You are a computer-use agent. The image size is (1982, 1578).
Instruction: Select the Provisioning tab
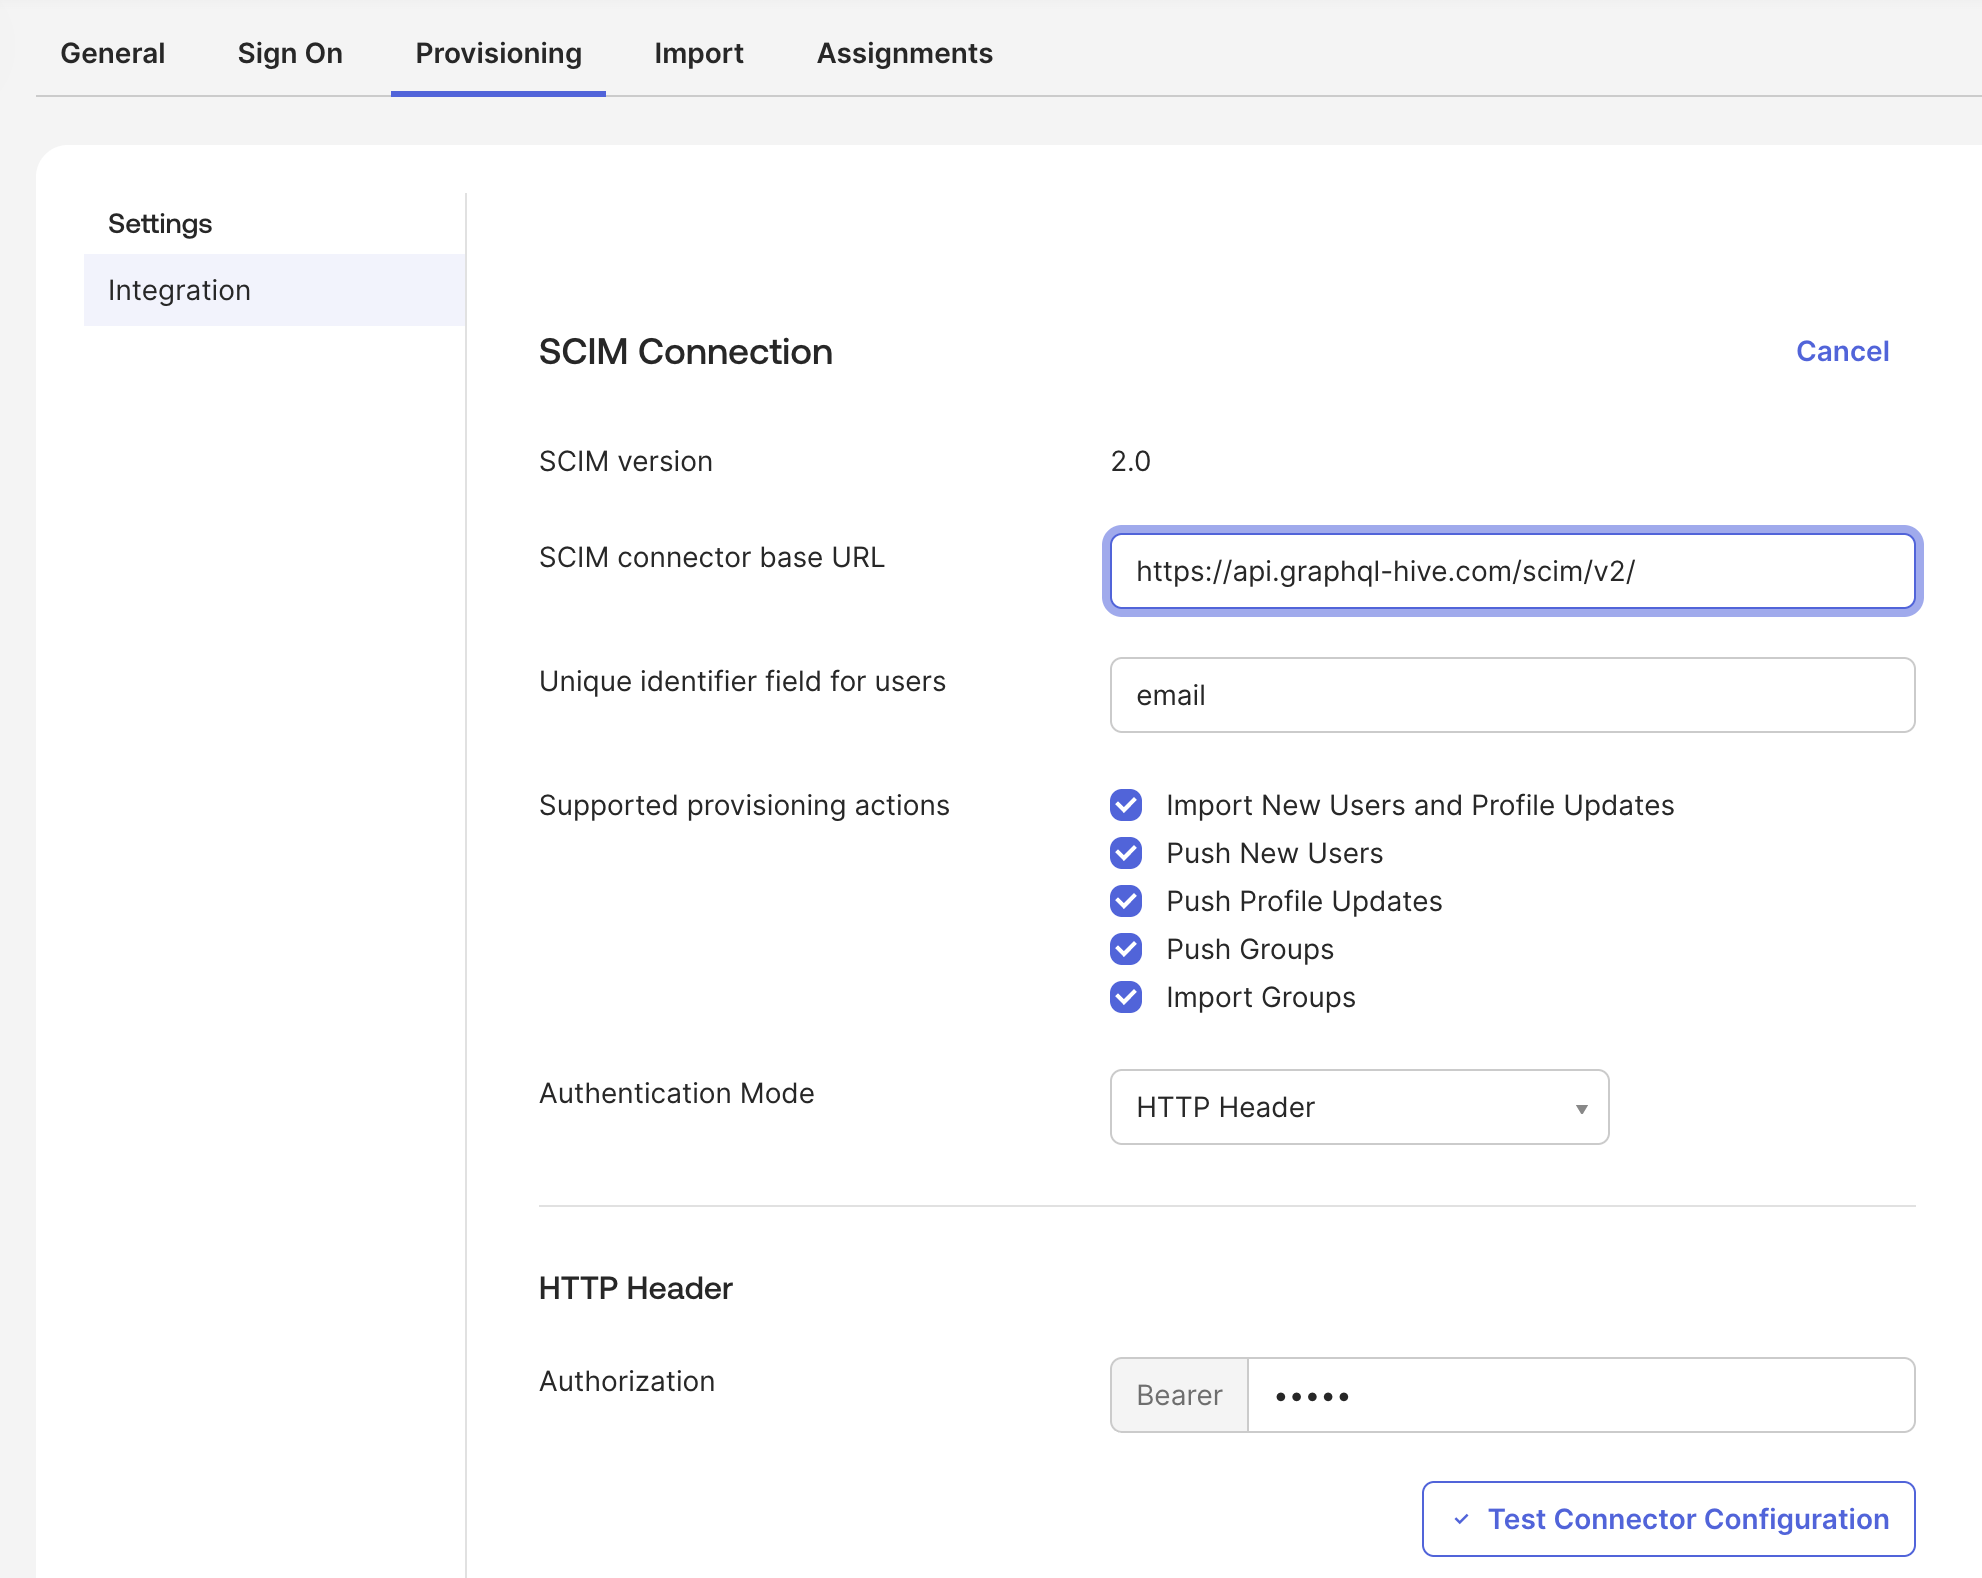(x=498, y=53)
